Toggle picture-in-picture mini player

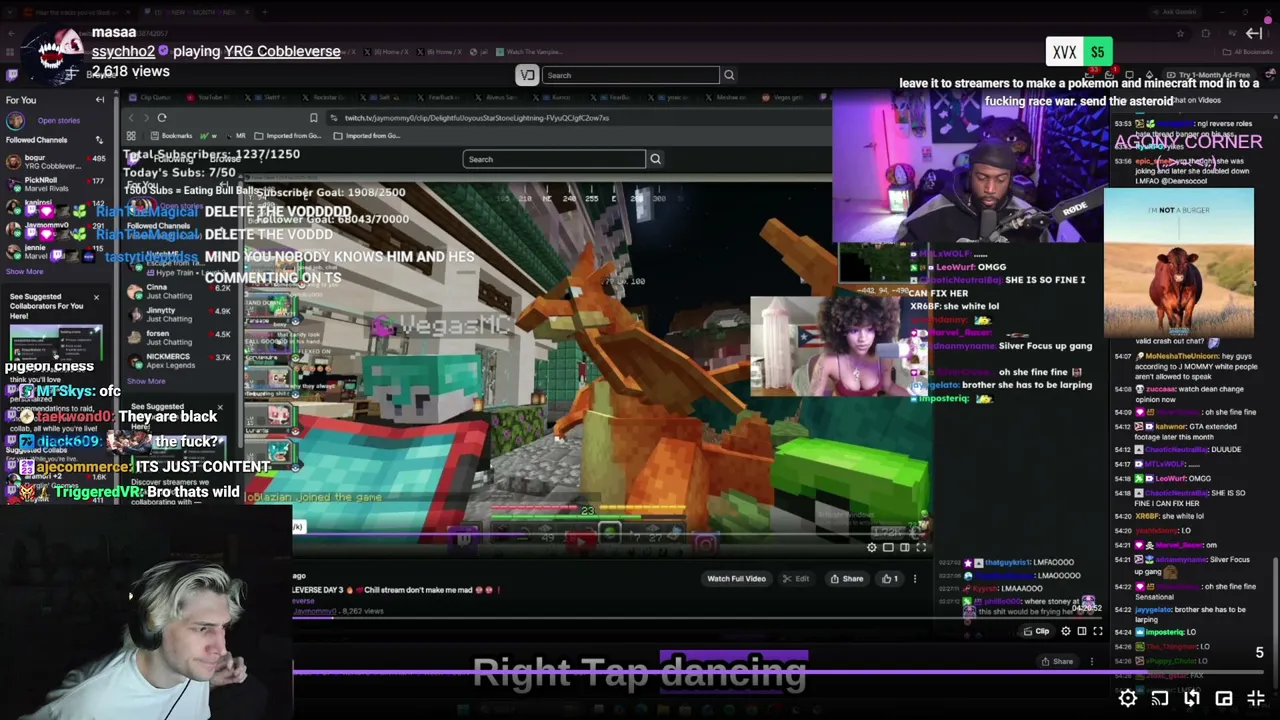pos(1224,699)
